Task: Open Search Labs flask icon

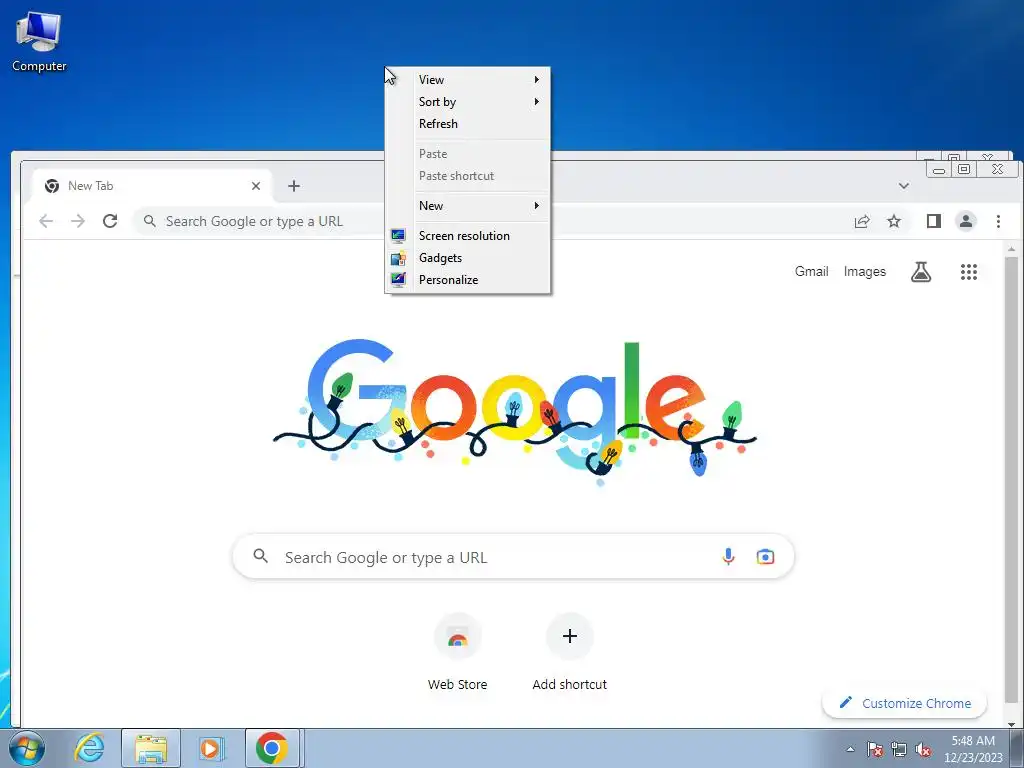Action: tap(921, 272)
